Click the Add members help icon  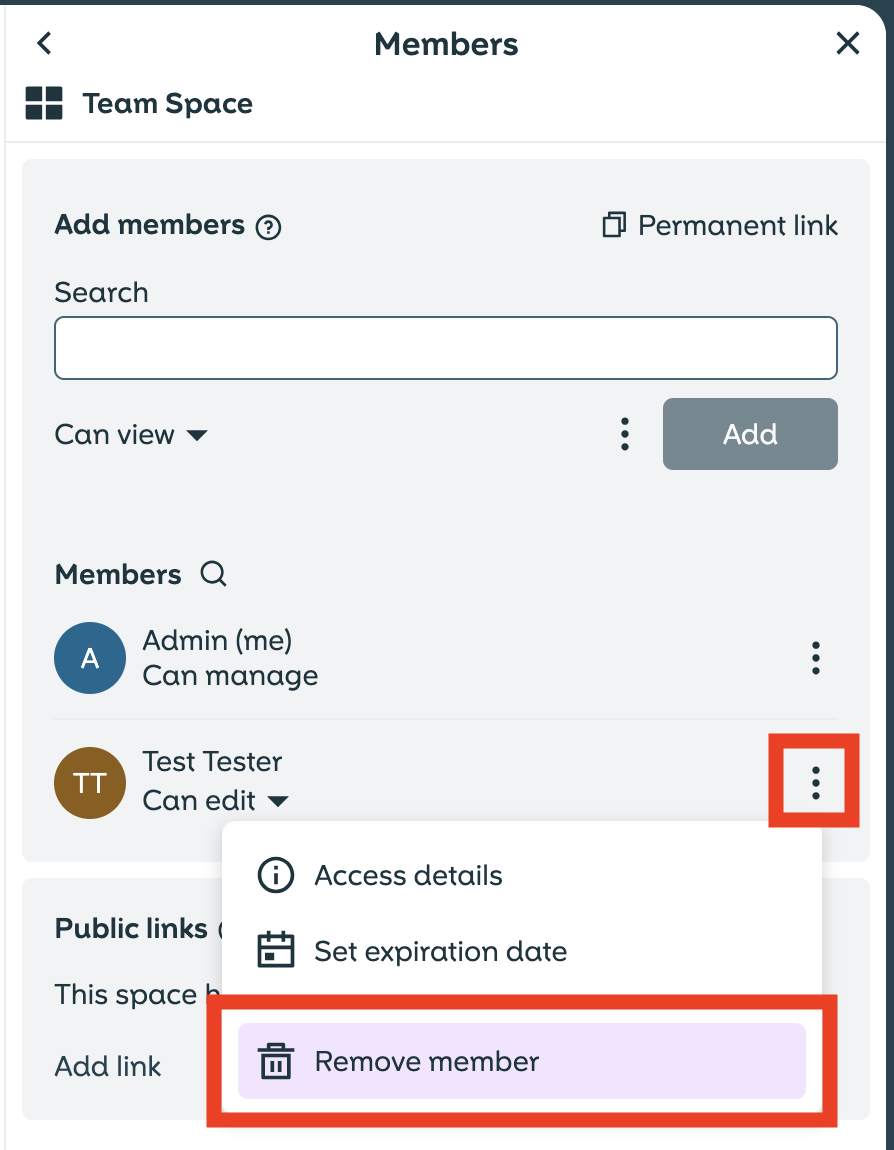268,227
